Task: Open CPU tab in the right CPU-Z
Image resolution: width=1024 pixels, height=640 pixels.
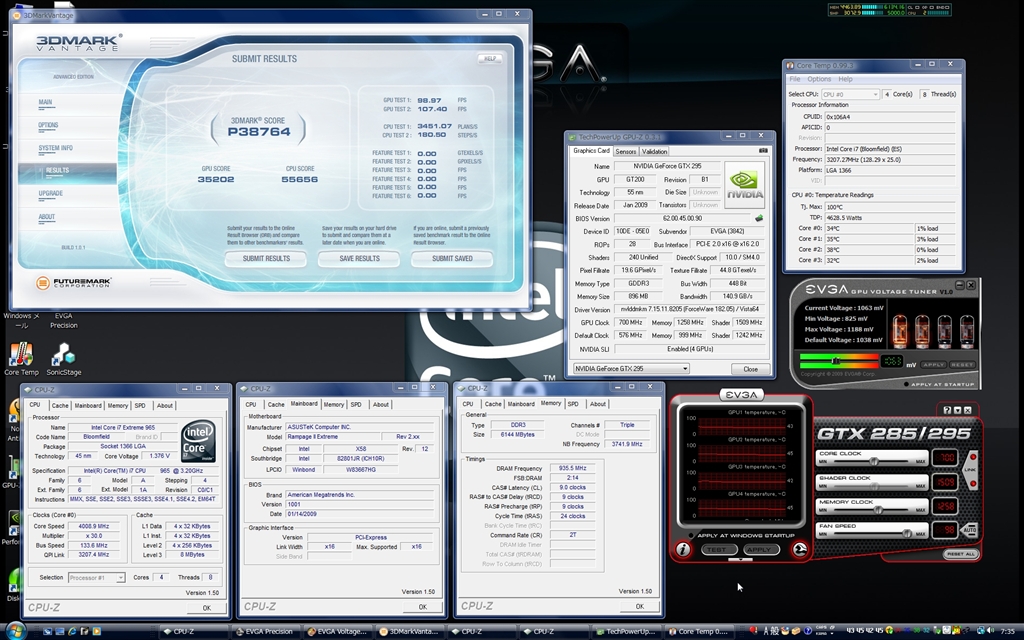Action: [468, 404]
